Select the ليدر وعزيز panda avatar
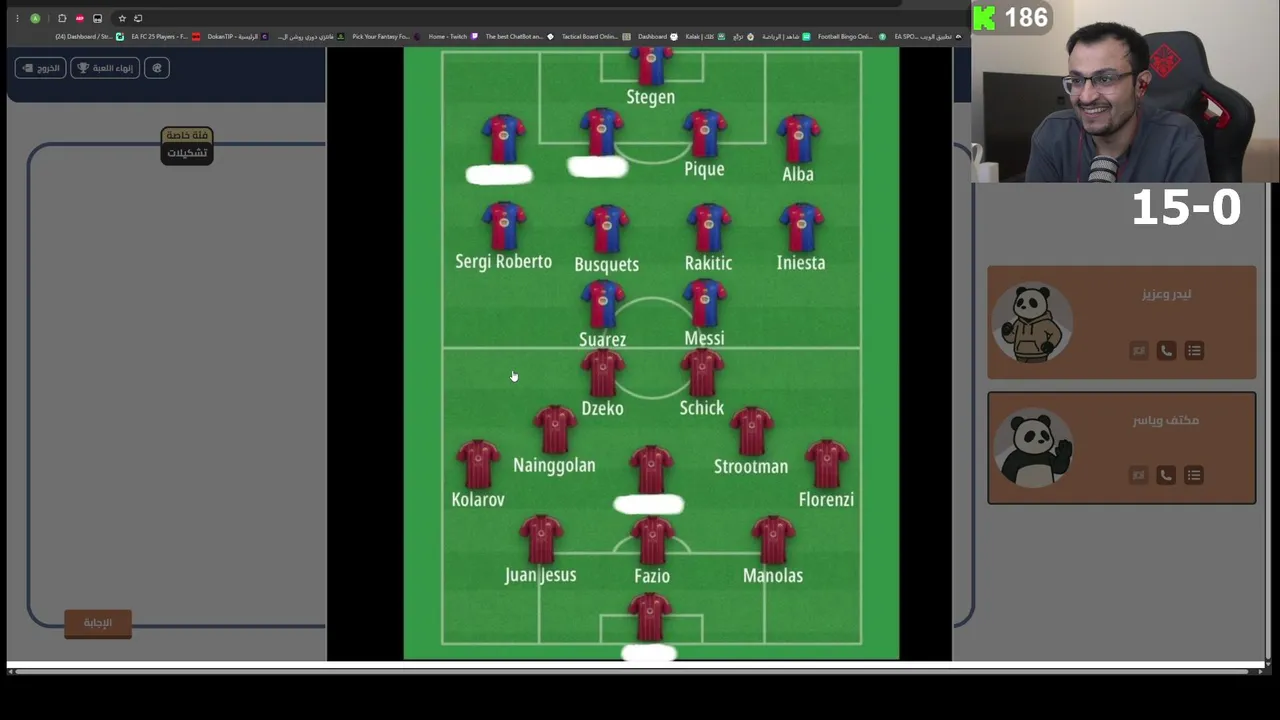The height and width of the screenshot is (720, 1280). coord(1033,323)
